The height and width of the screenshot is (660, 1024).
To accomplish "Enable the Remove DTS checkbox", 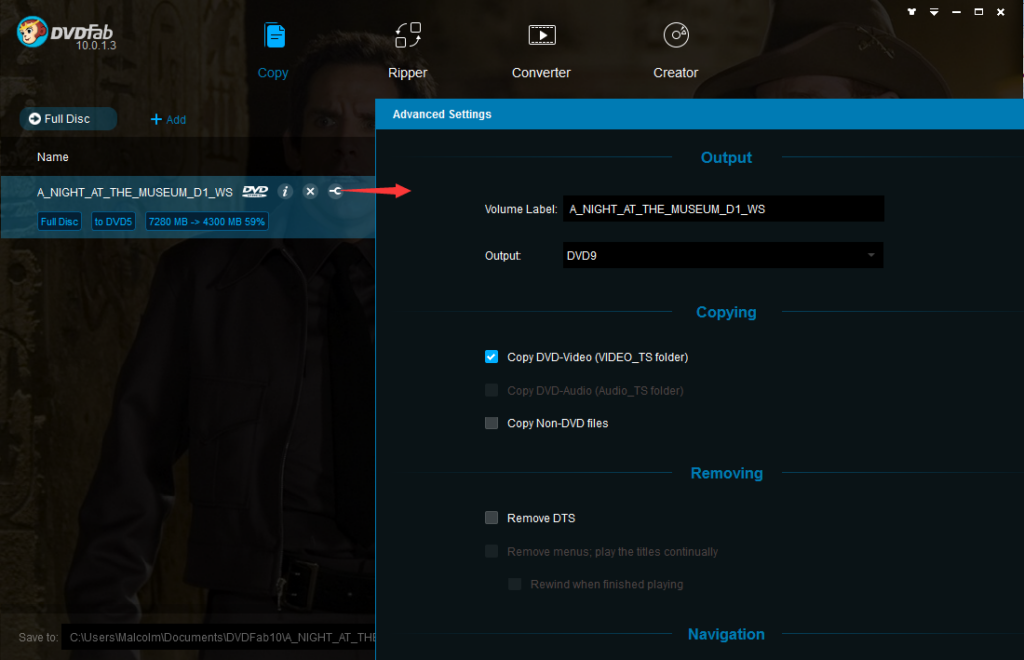I will 492,518.
